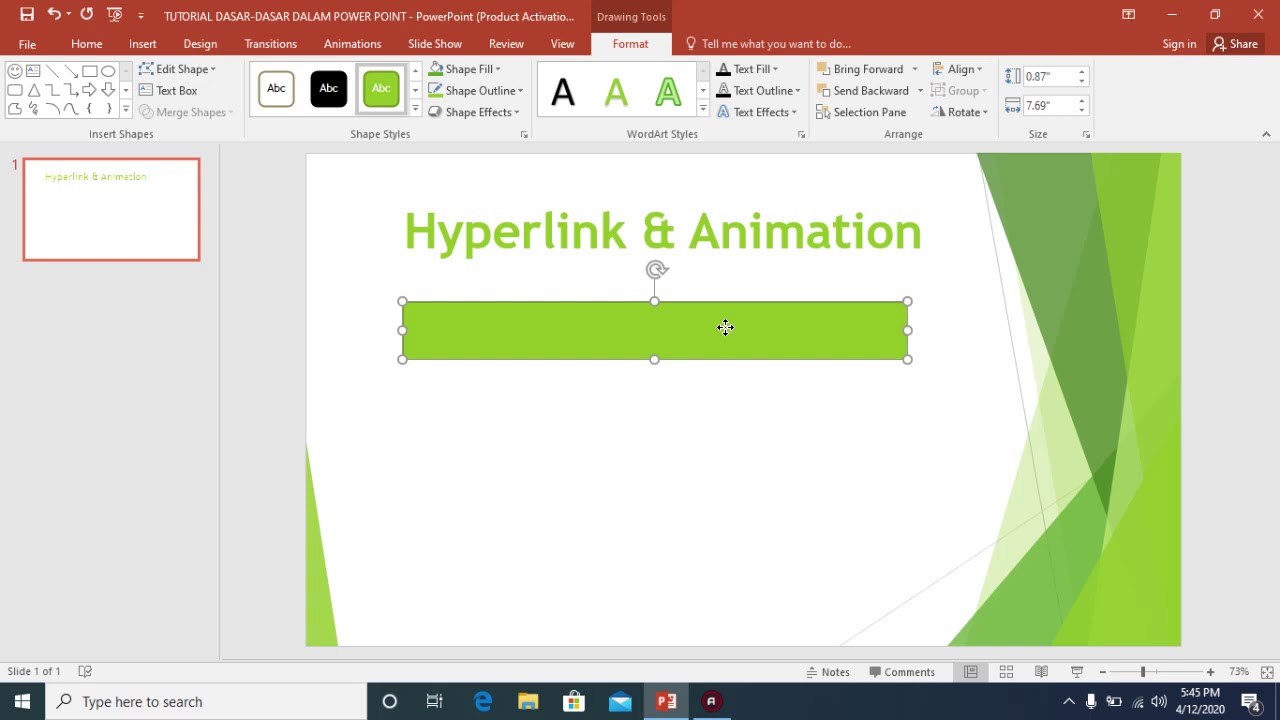Viewport: 1280px width, 720px height.
Task: Switch to the Insert tab
Action: click(142, 44)
